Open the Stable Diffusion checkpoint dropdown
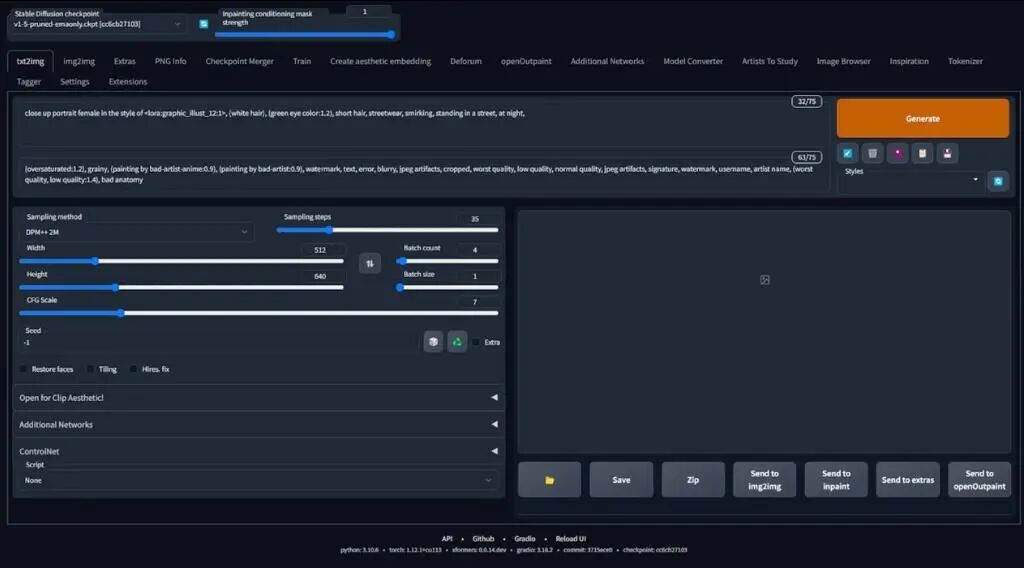 tap(97, 24)
